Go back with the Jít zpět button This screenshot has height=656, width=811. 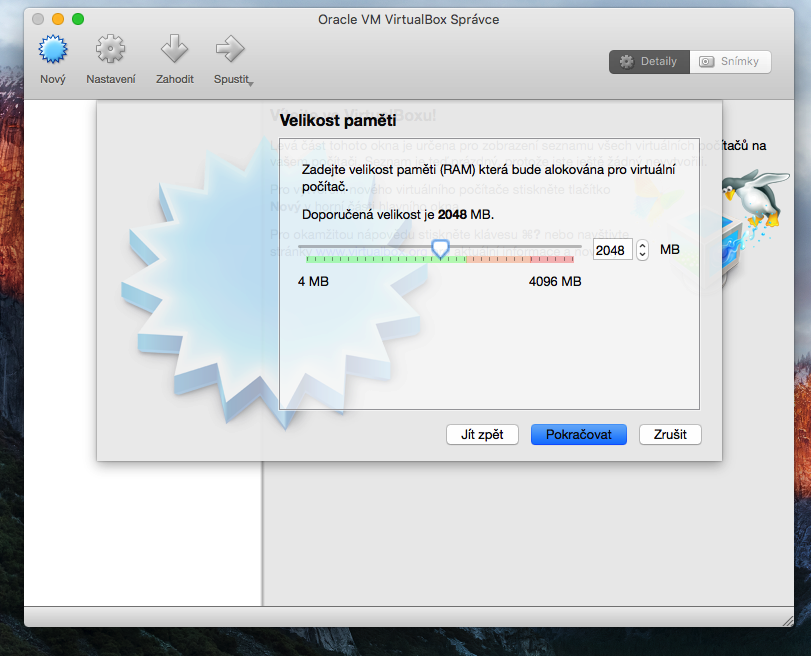coord(482,434)
